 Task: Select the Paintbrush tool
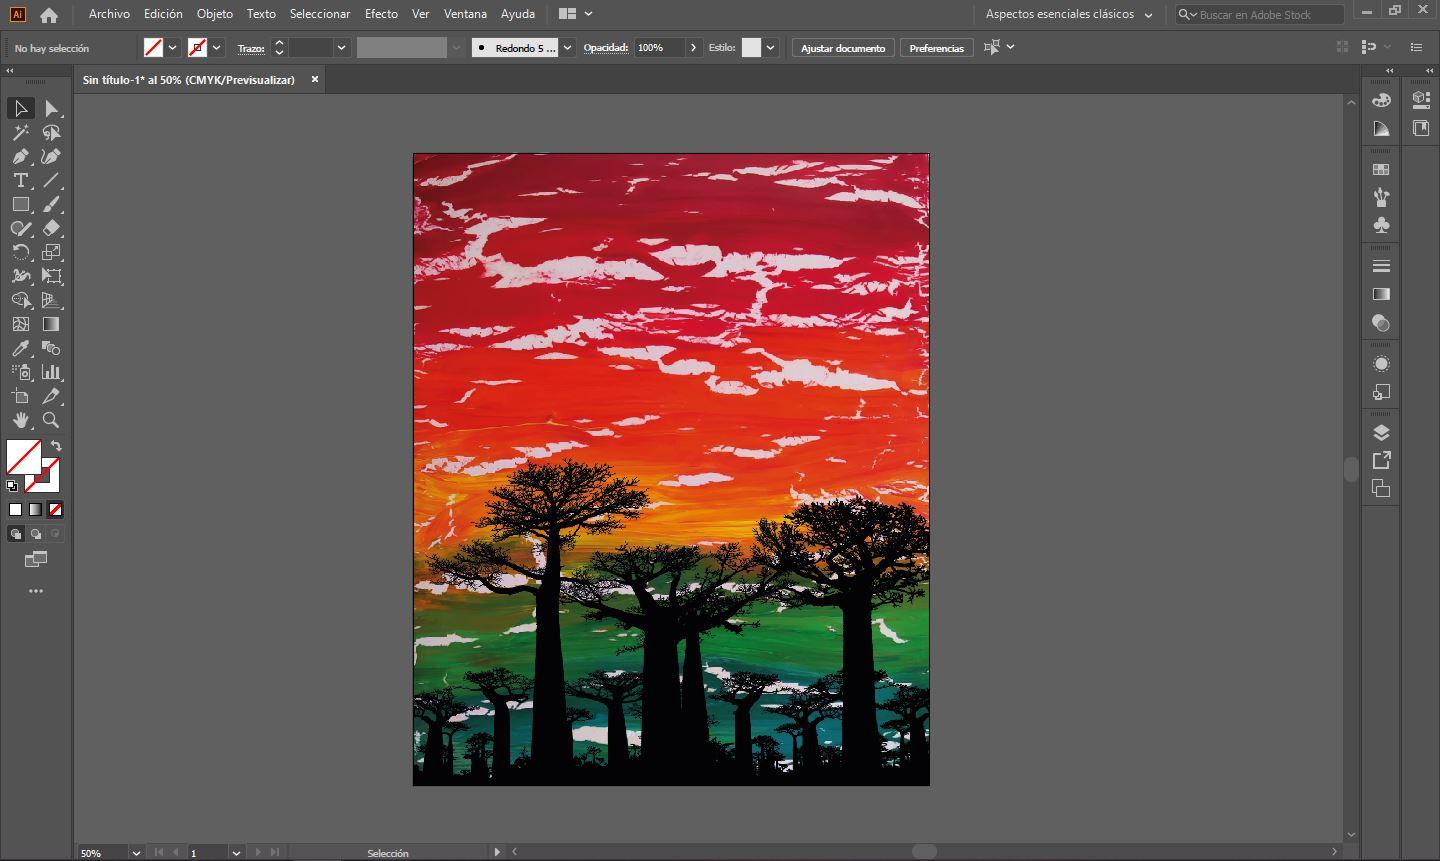tap(51, 204)
